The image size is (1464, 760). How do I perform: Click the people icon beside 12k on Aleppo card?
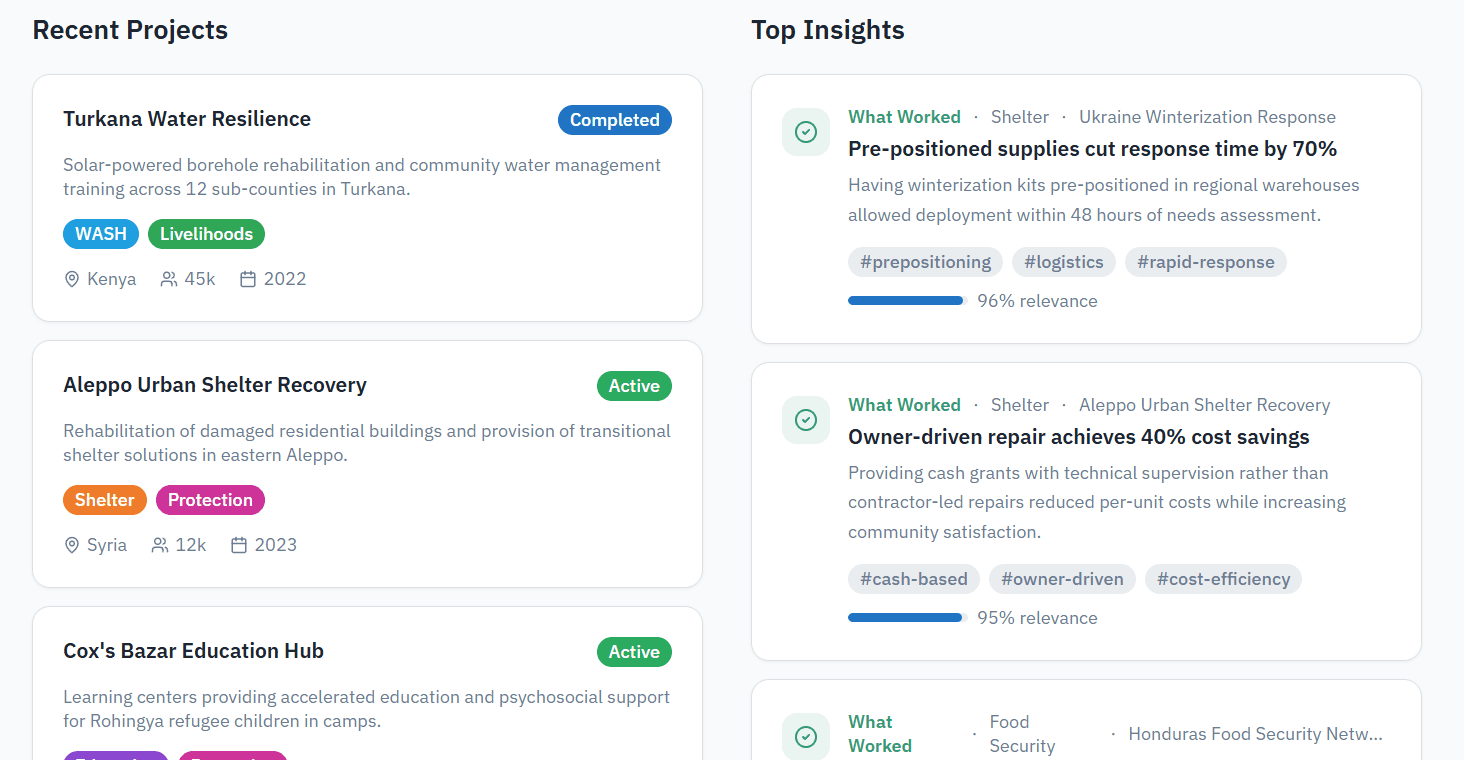(158, 545)
